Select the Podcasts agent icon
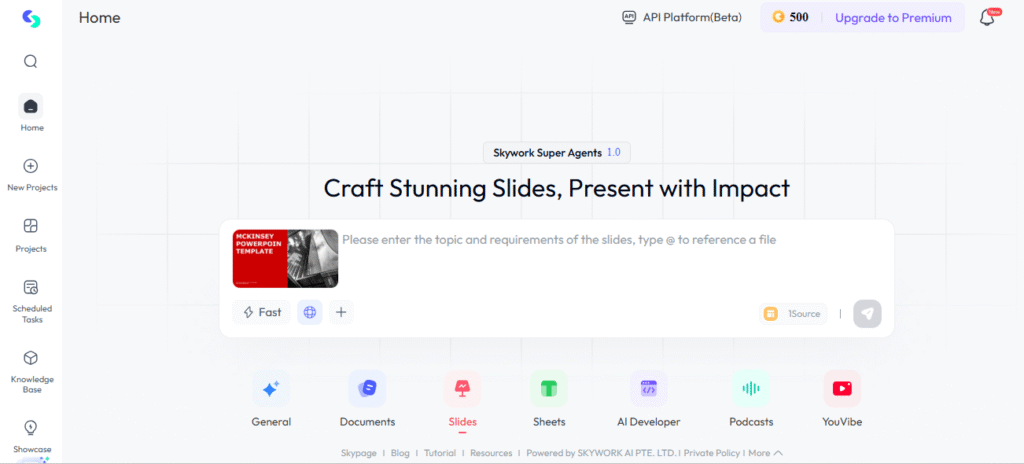Viewport: 1024px width, 464px height. click(750, 389)
